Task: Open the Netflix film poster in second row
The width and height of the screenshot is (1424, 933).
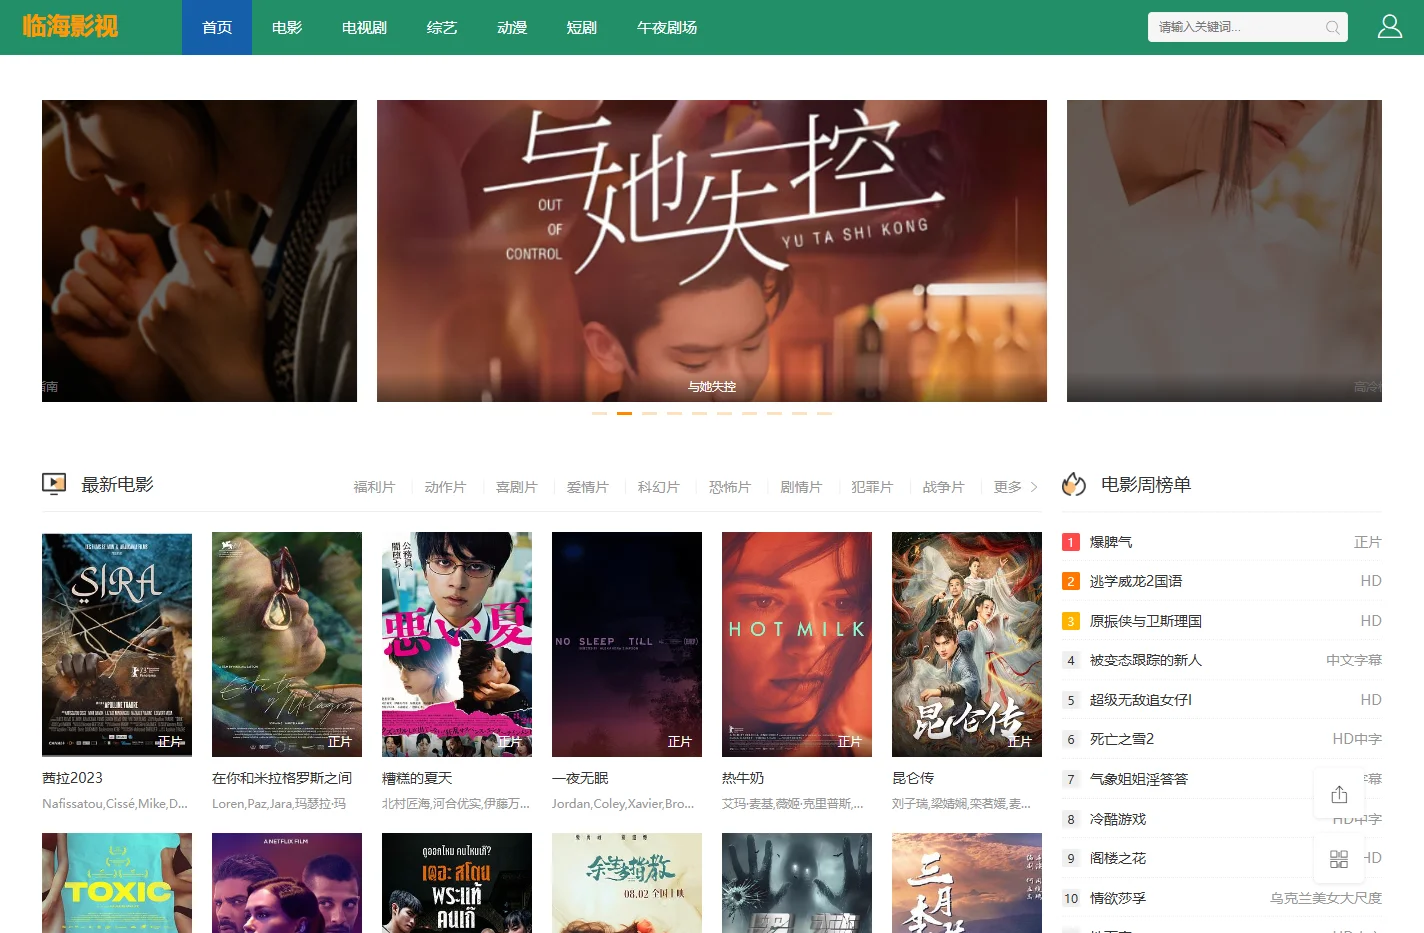Action: [287, 883]
